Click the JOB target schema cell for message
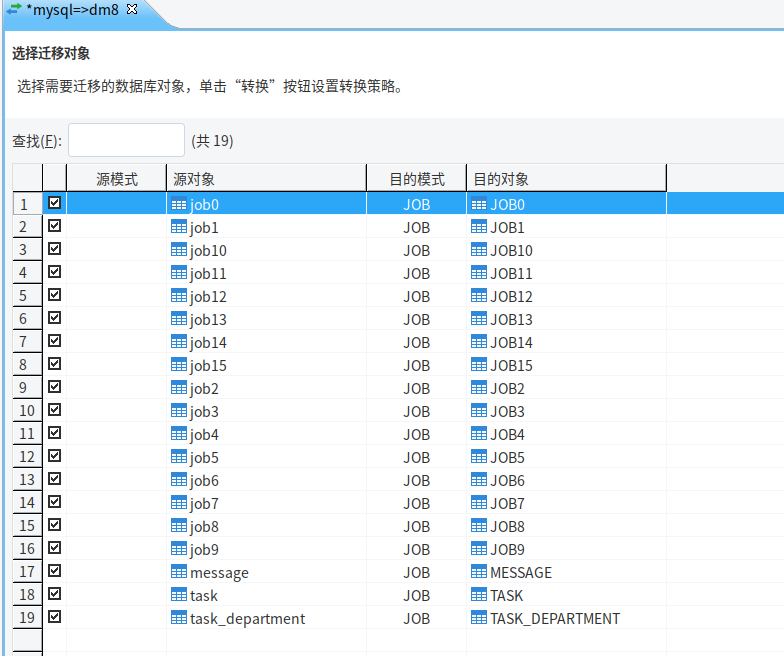The height and width of the screenshot is (656, 784). [416, 572]
